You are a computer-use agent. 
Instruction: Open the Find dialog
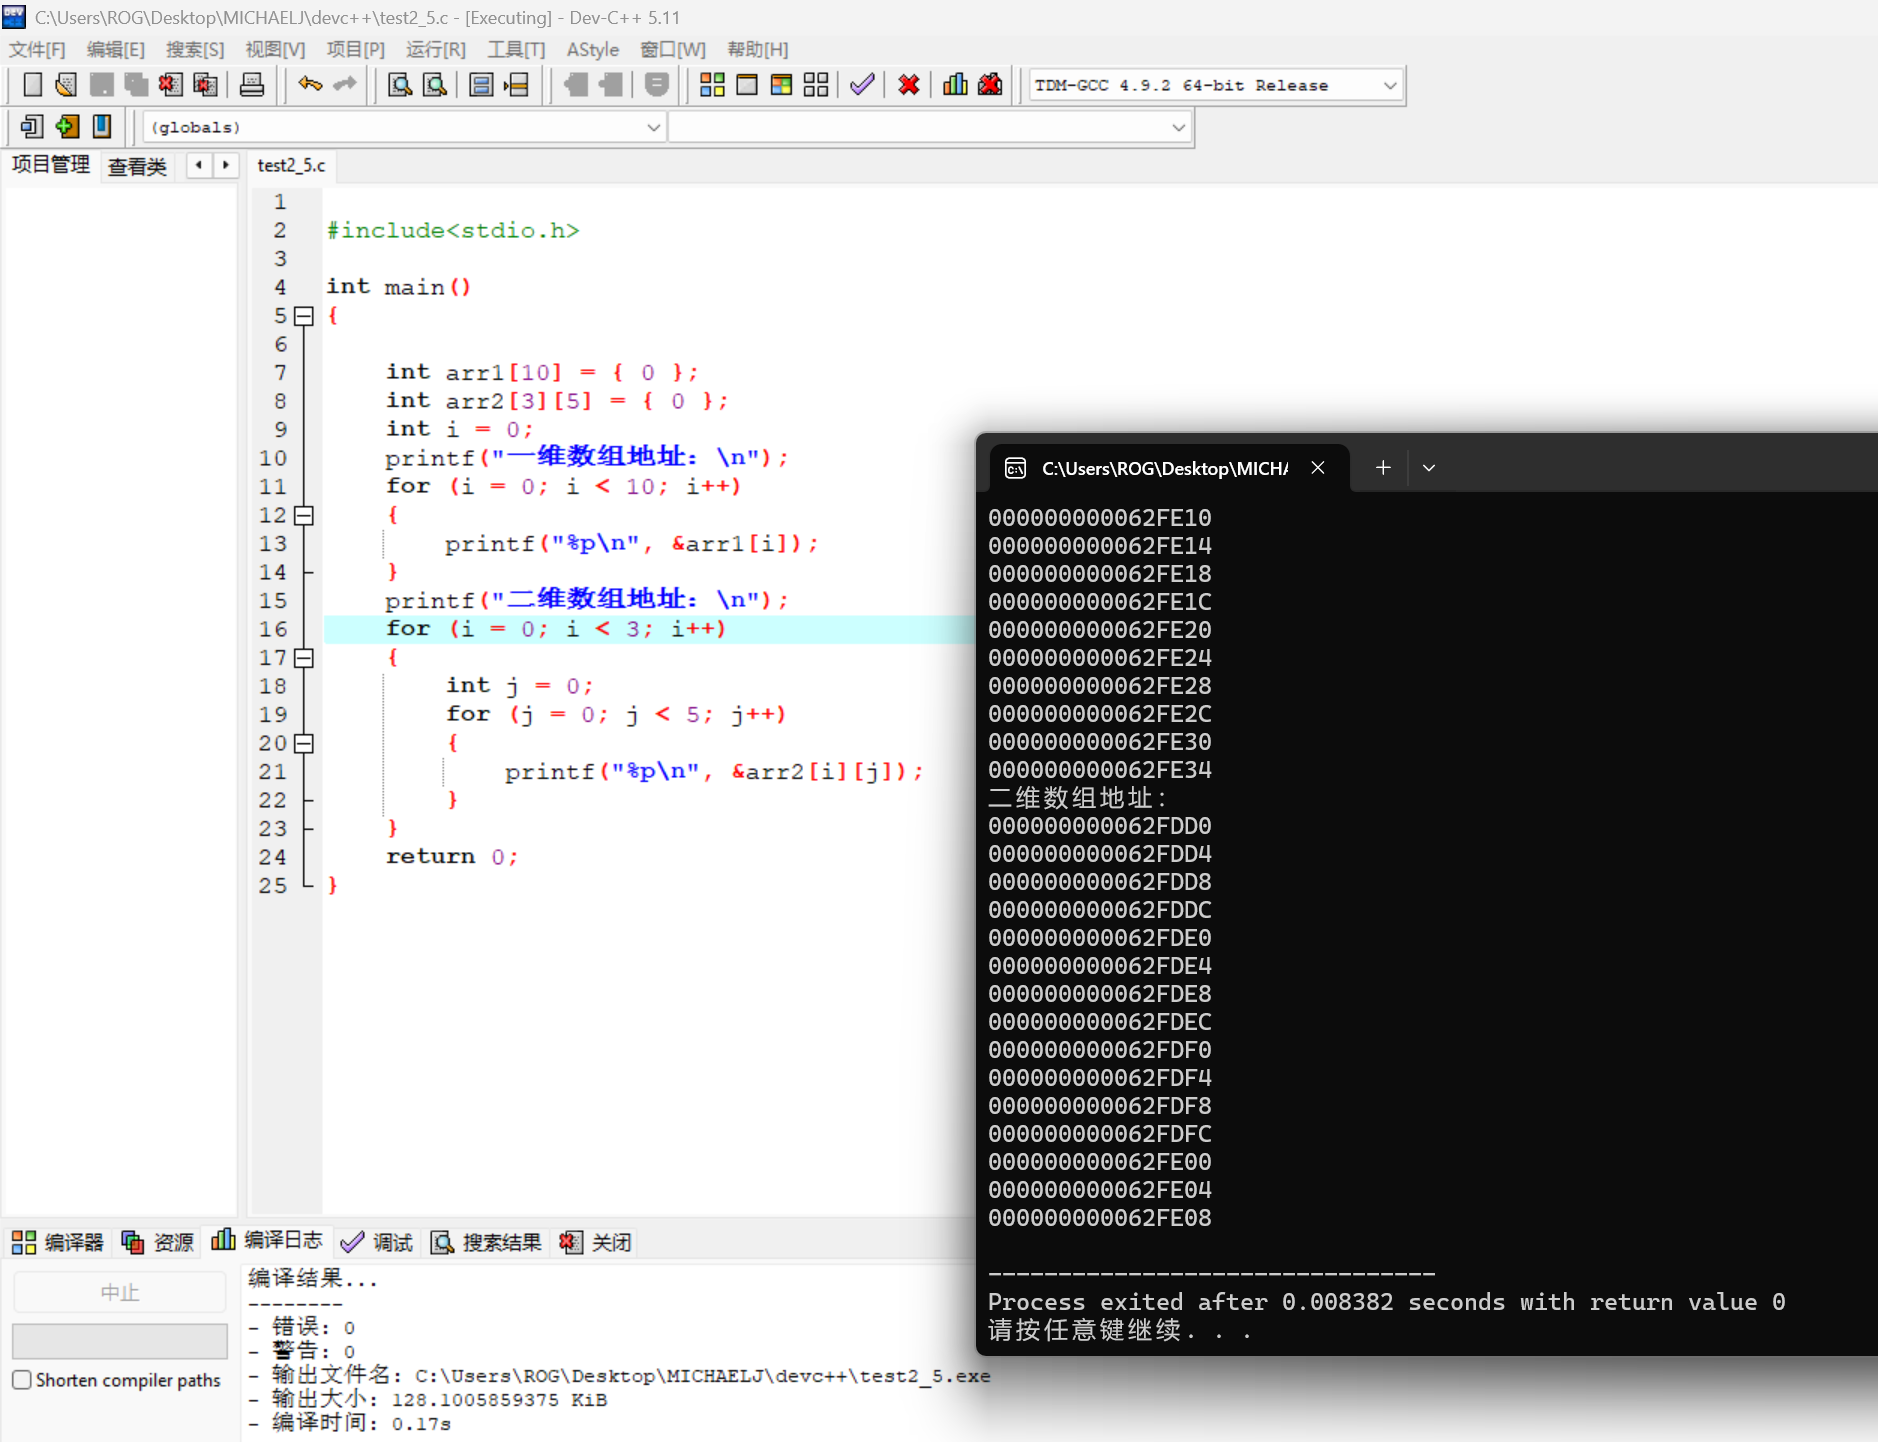400,85
